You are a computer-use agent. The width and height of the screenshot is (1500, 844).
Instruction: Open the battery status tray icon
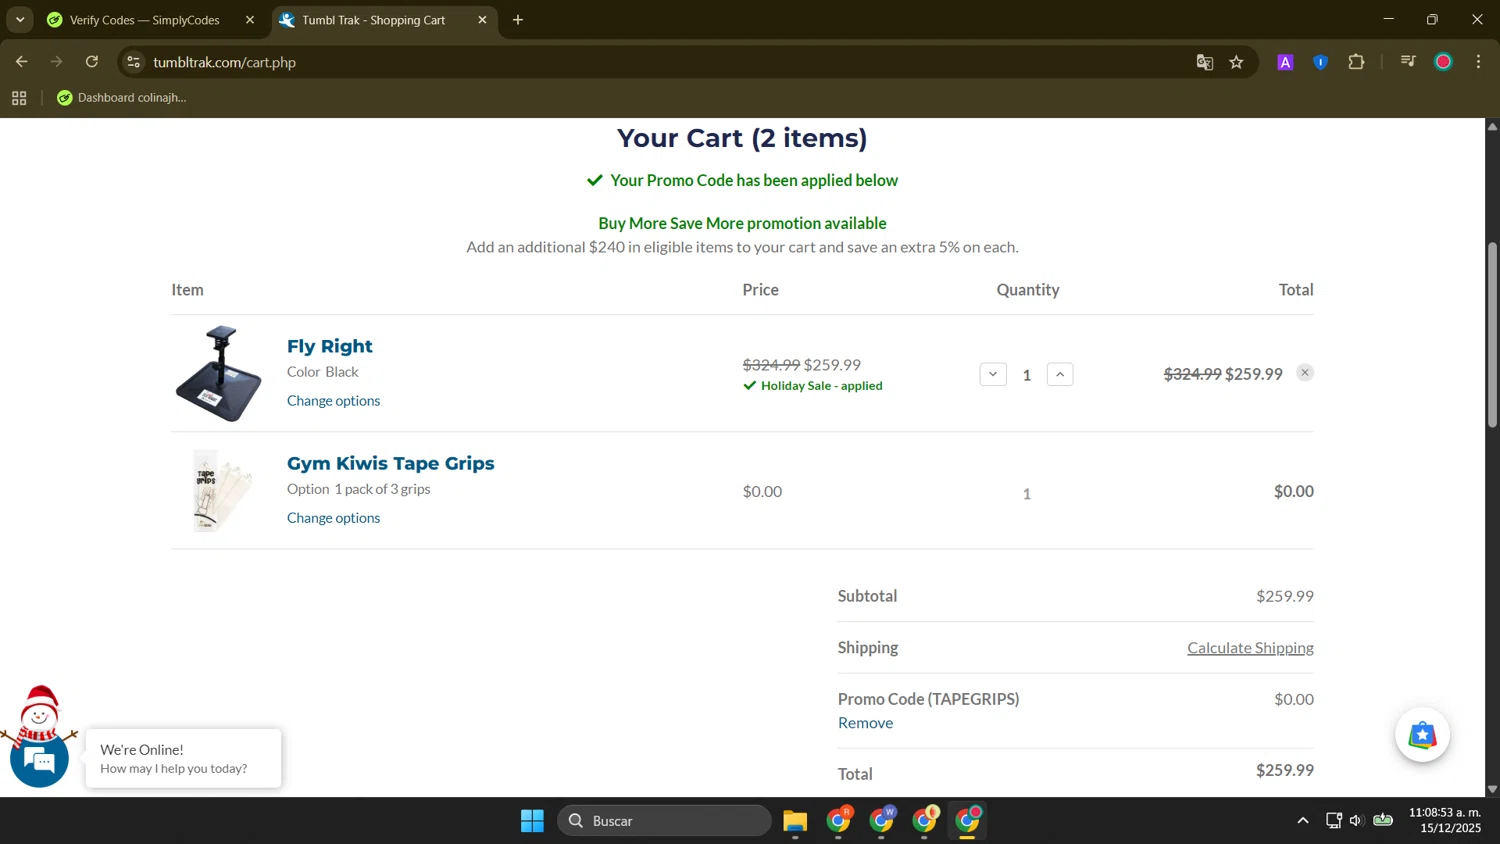(x=1383, y=821)
